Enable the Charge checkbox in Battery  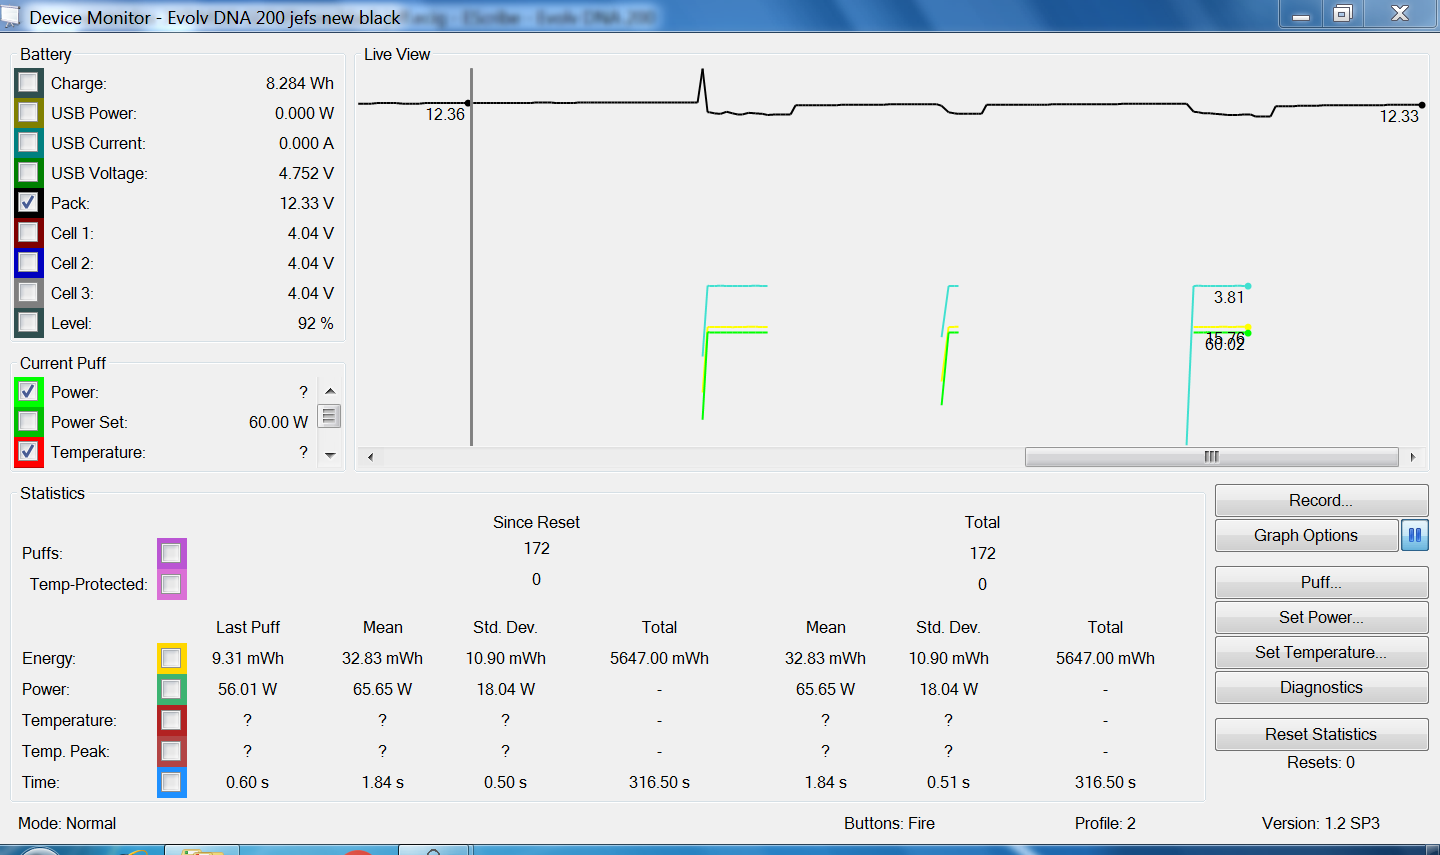click(x=28, y=83)
